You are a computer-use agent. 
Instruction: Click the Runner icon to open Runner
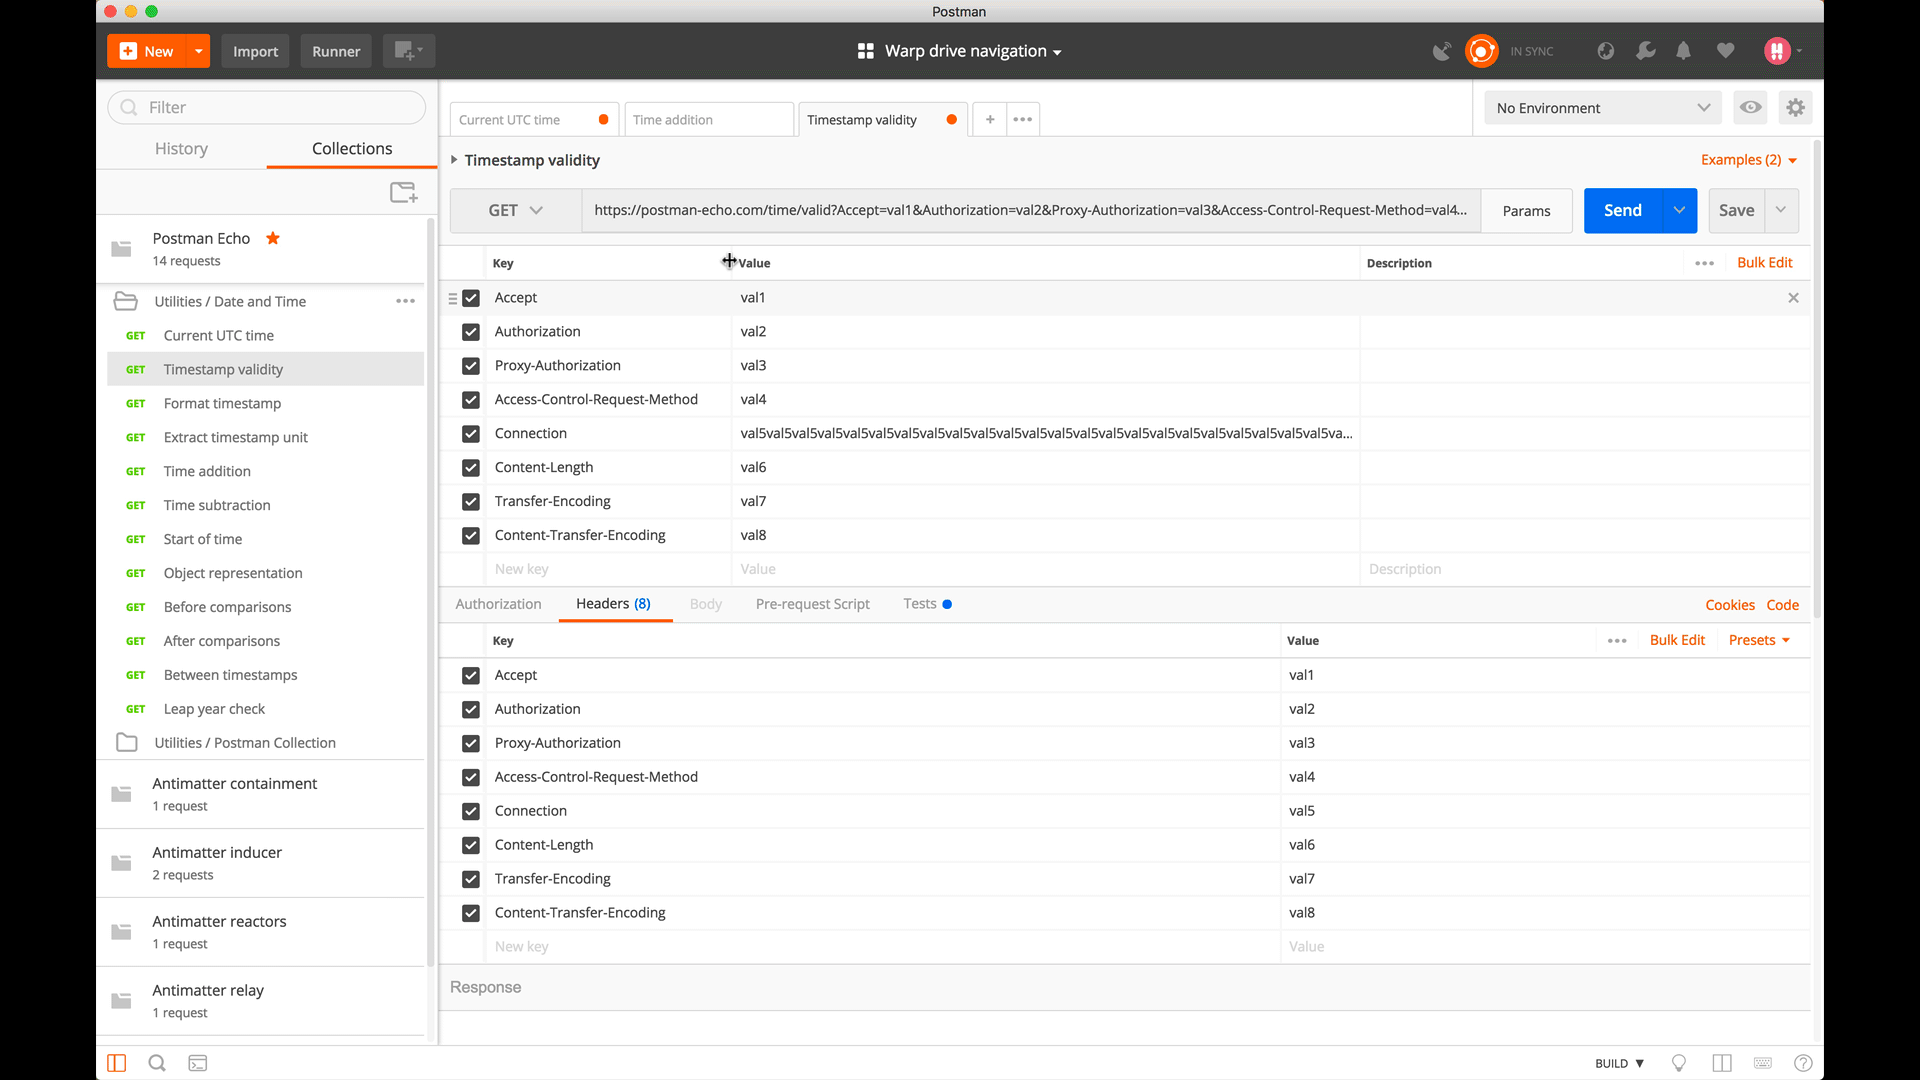[x=336, y=50]
